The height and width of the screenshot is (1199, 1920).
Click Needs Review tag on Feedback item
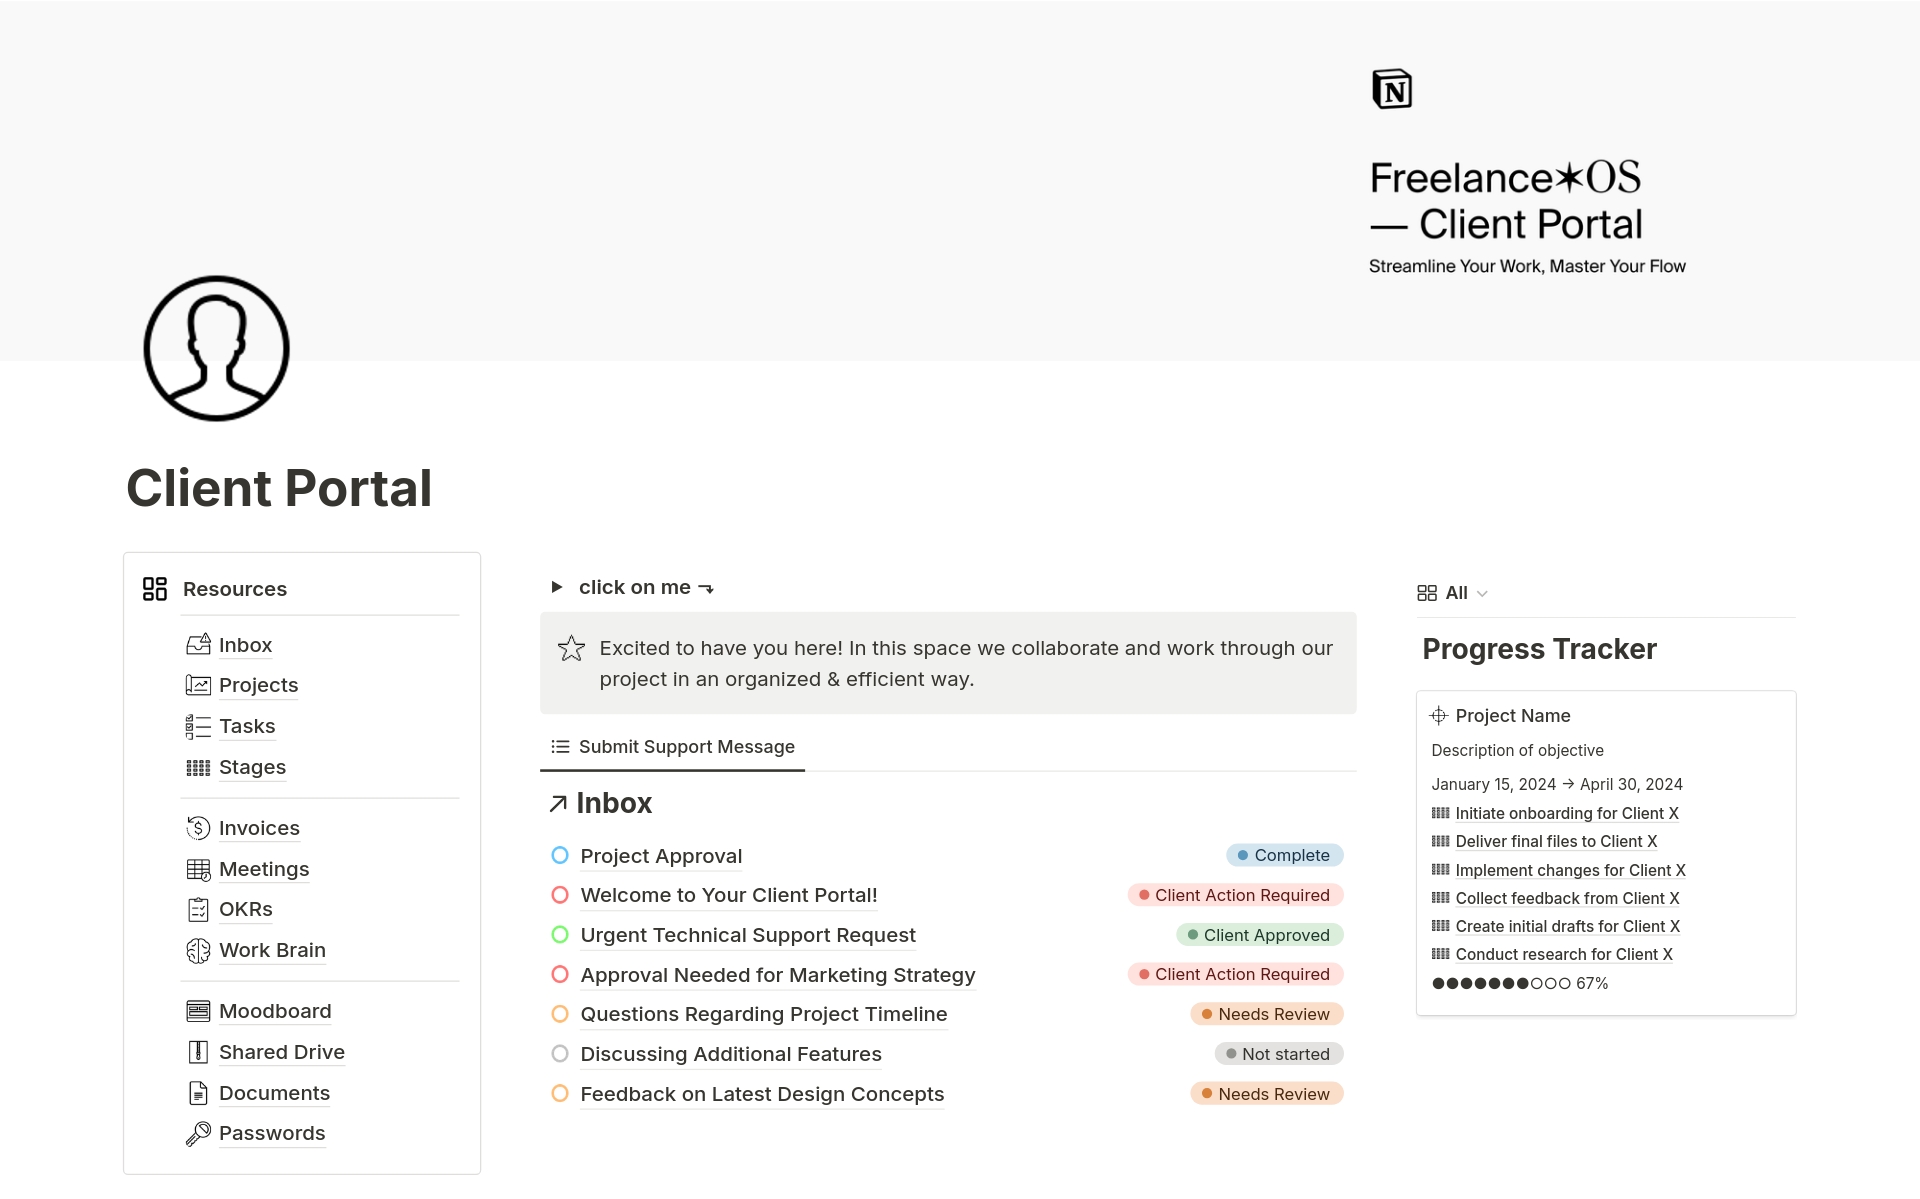point(1266,1094)
